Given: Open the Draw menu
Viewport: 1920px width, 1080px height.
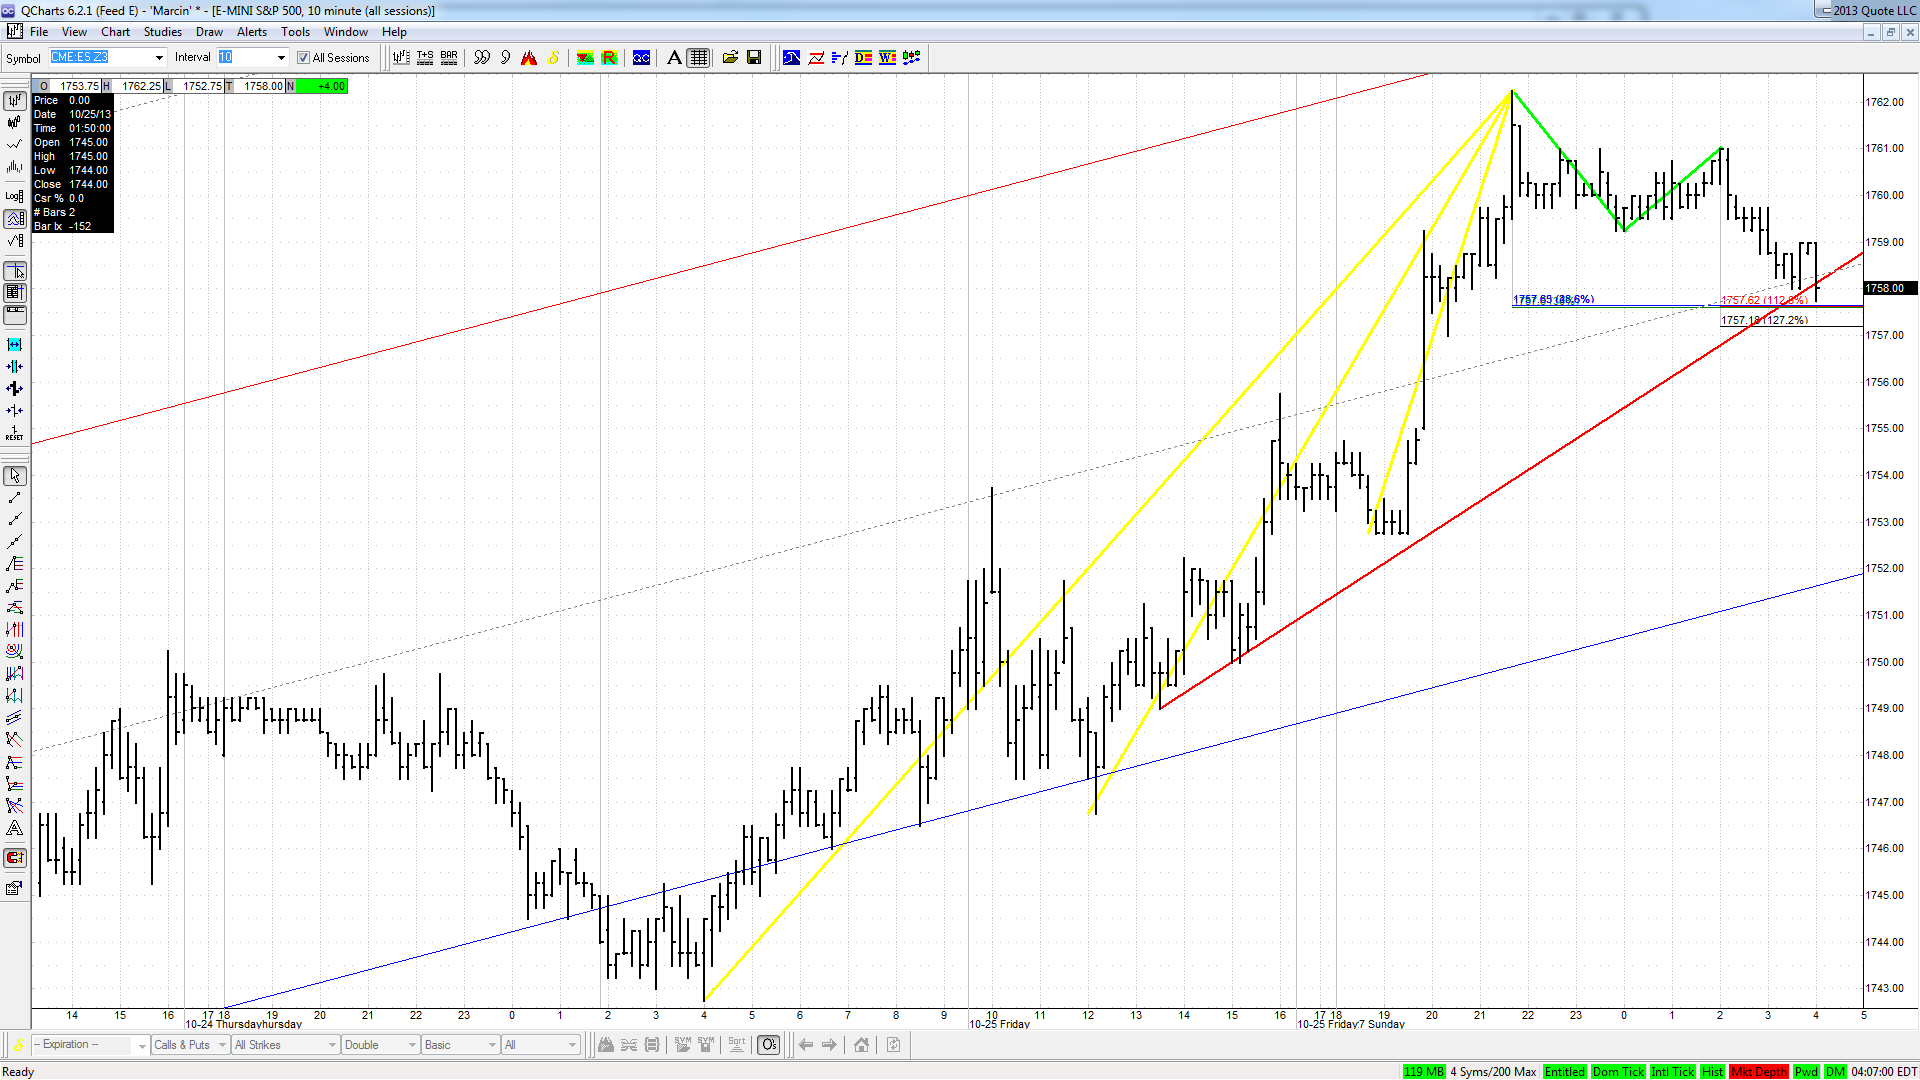Looking at the screenshot, I should click(x=209, y=32).
